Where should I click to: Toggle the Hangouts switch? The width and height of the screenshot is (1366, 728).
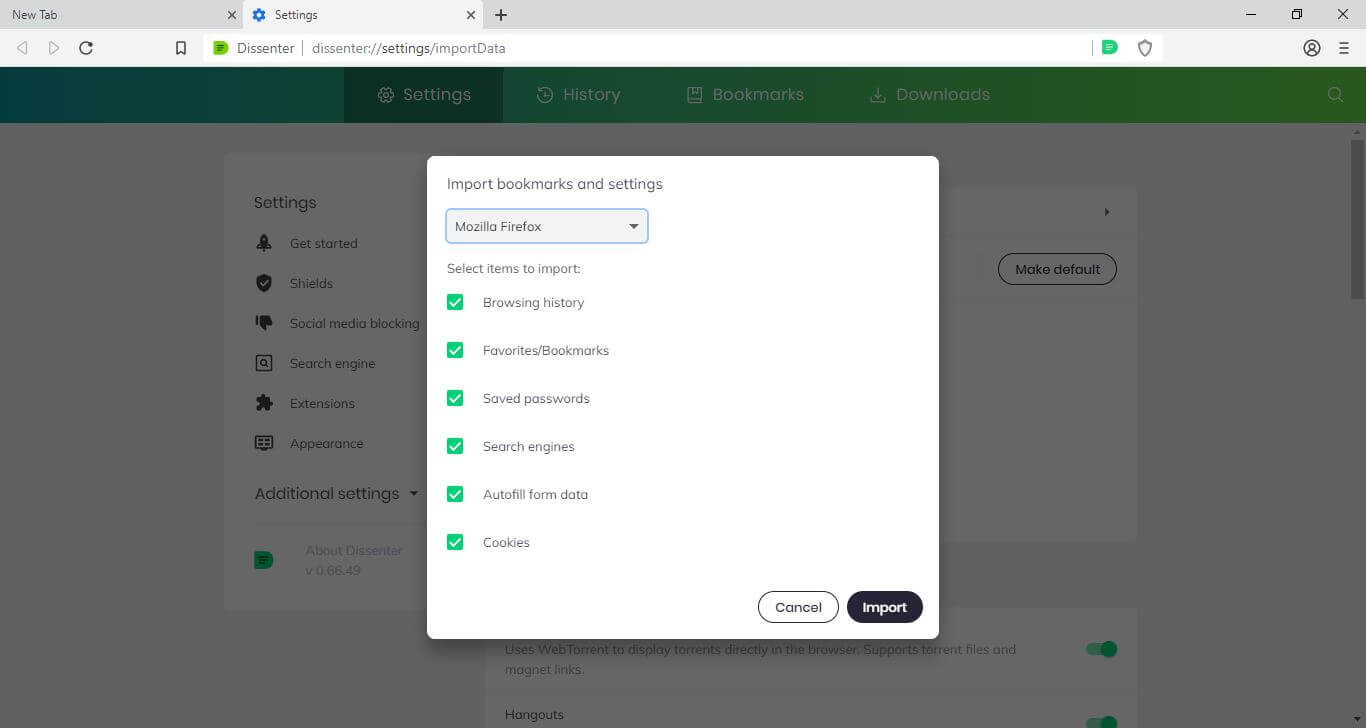[x=1101, y=722]
